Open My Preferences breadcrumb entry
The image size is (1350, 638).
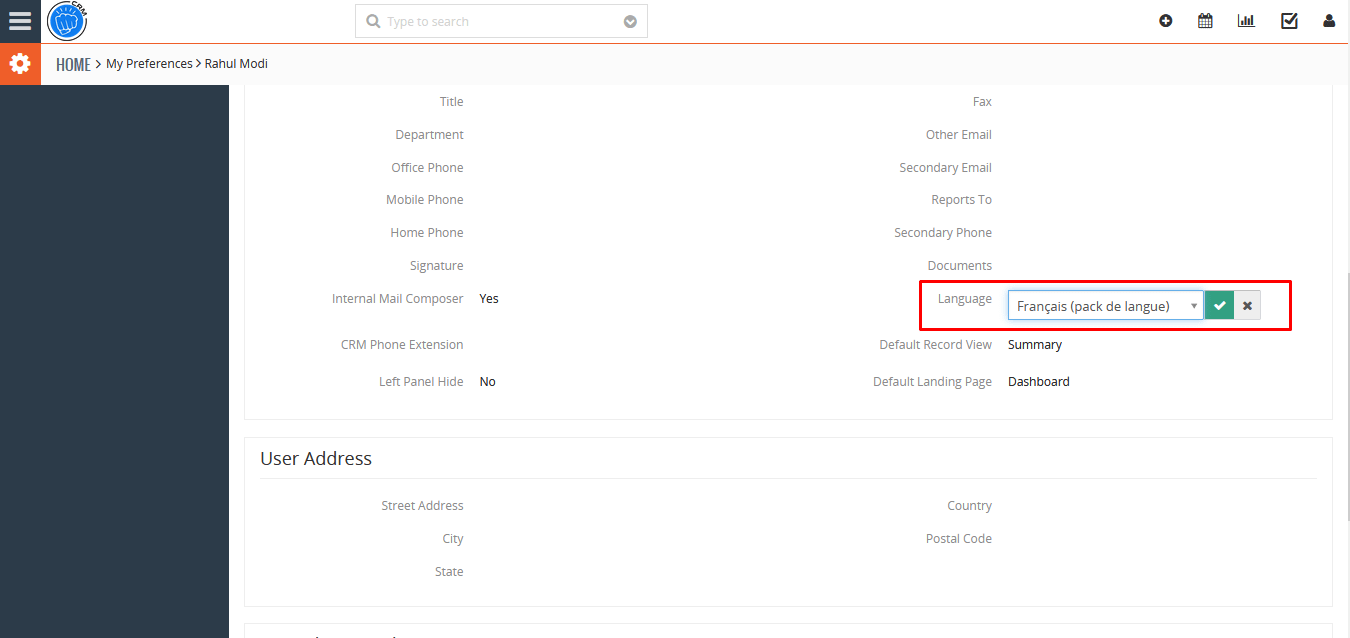tap(149, 63)
